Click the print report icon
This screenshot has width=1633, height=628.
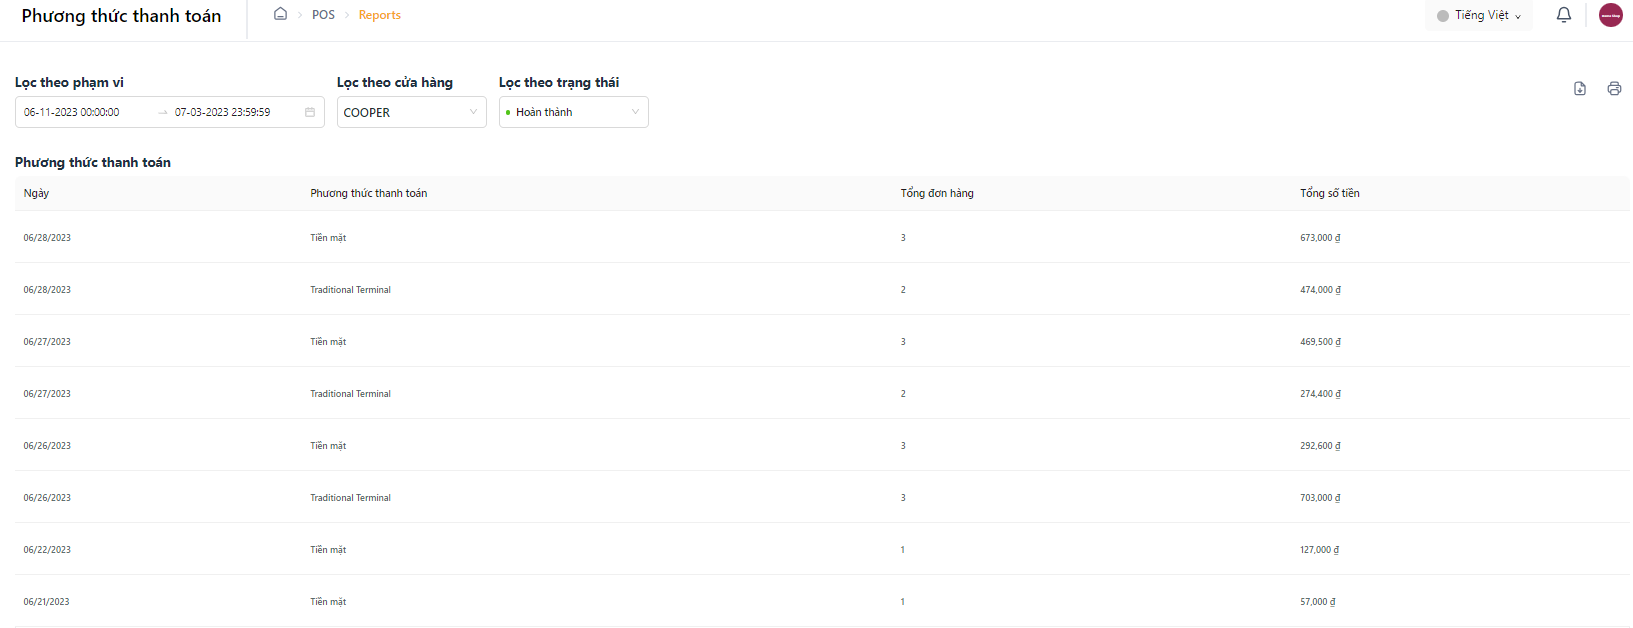pyautogui.click(x=1614, y=88)
